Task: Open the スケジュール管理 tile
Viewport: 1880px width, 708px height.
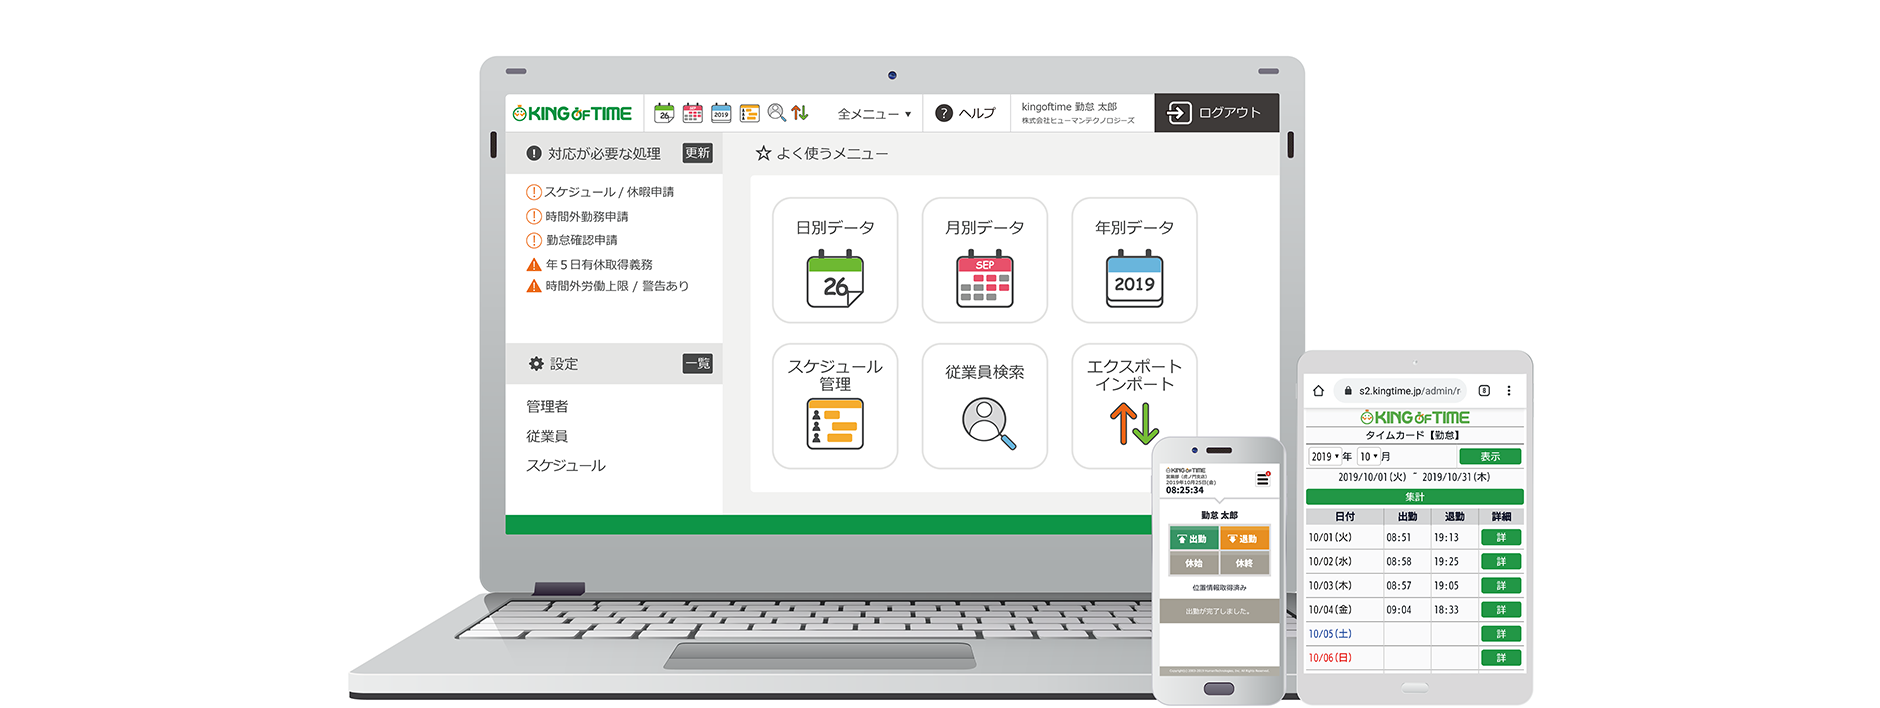Action: [x=835, y=406]
